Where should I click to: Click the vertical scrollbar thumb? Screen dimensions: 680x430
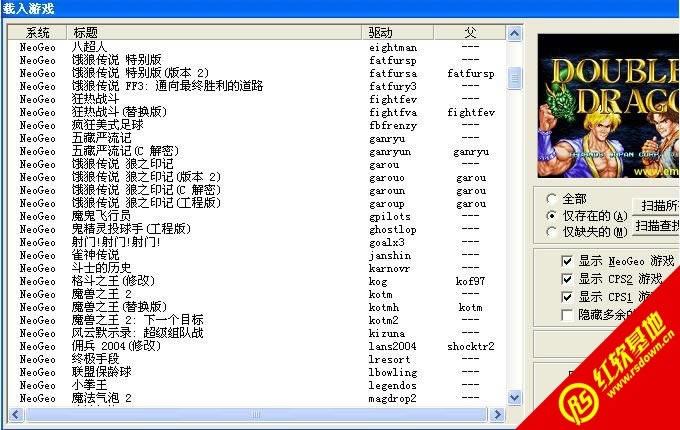pos(514,78)
